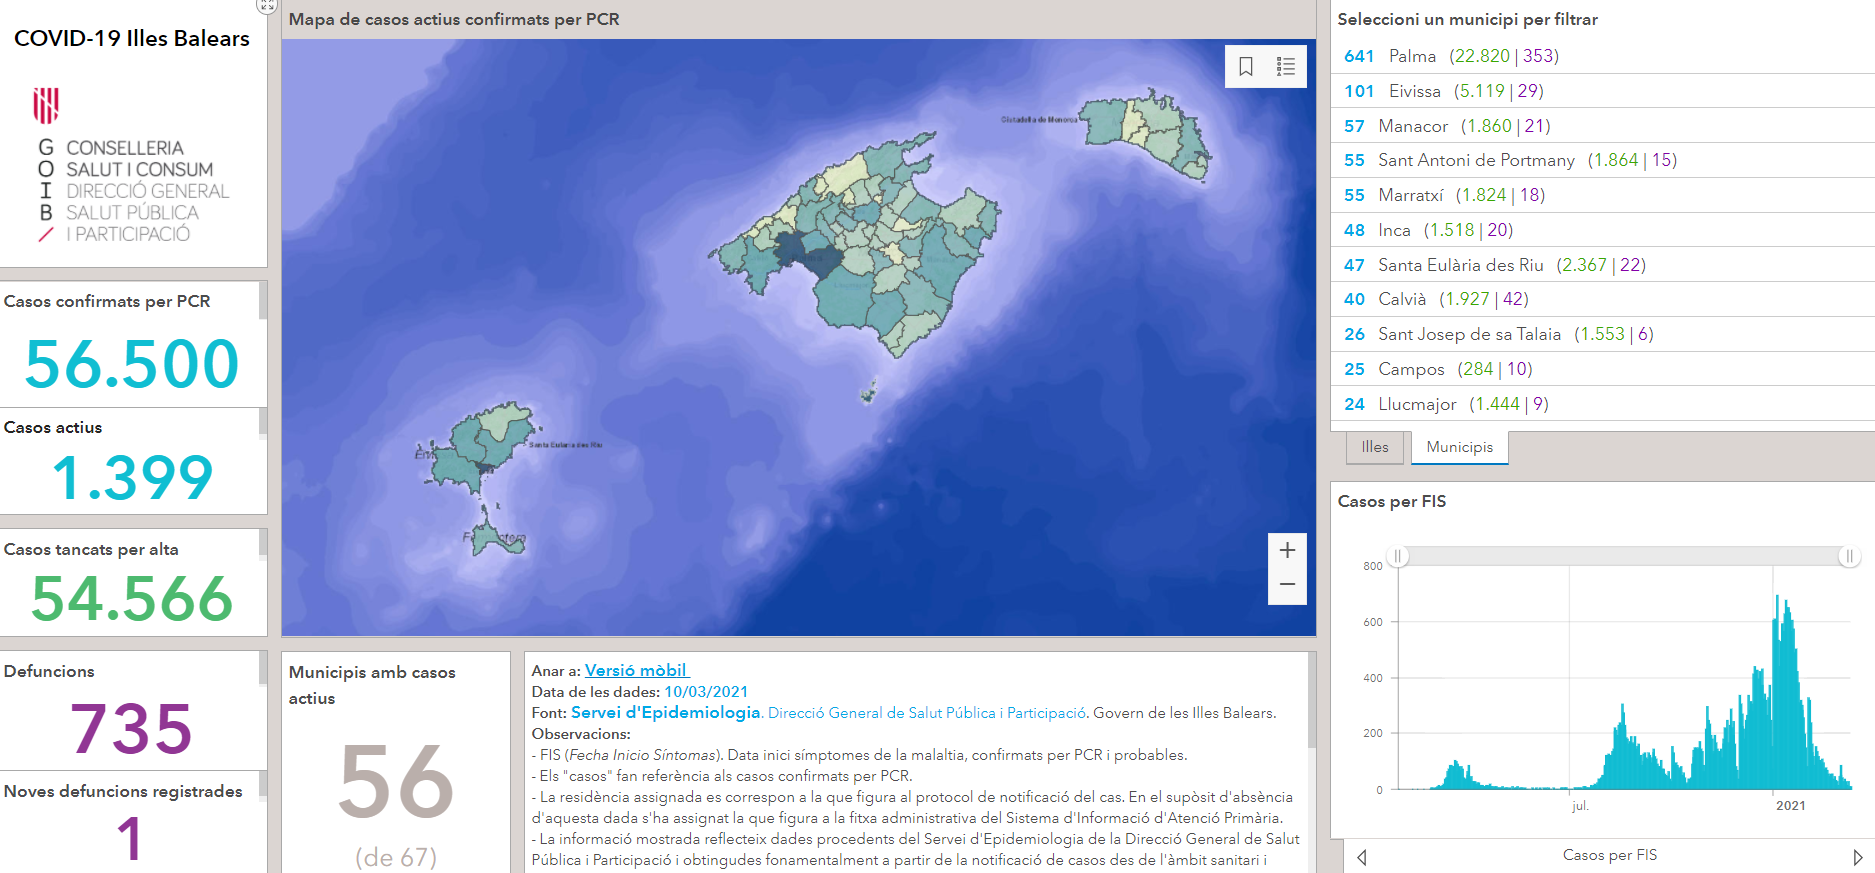The width and height of the screenshot is (1875, 873).
Task: Expand panel using top-left corner icon
Action: (266, 5)
